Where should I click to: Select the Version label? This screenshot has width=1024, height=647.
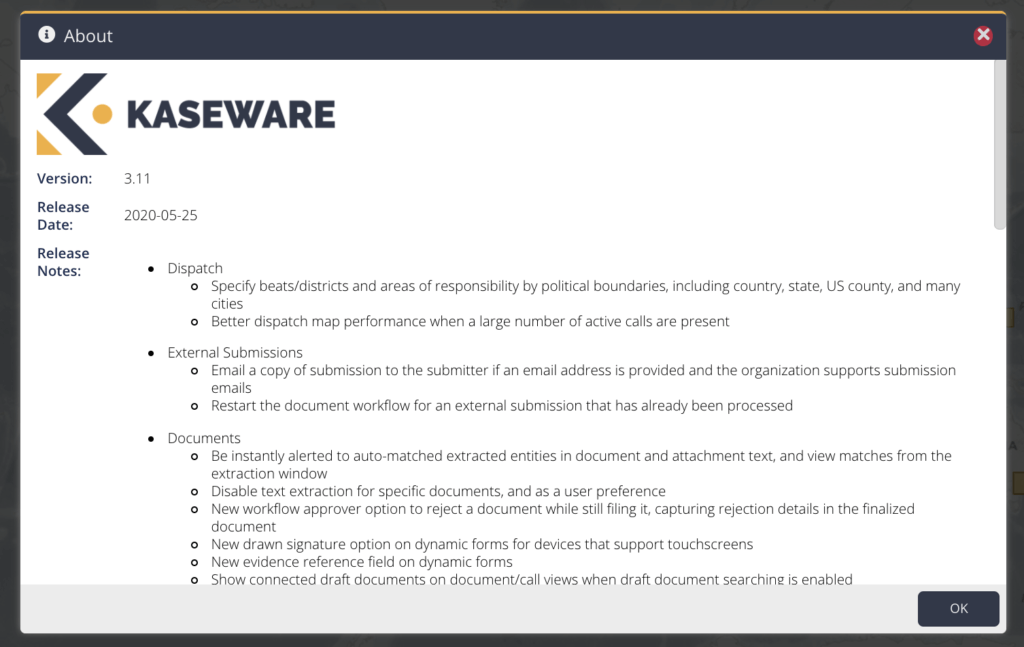65,178
